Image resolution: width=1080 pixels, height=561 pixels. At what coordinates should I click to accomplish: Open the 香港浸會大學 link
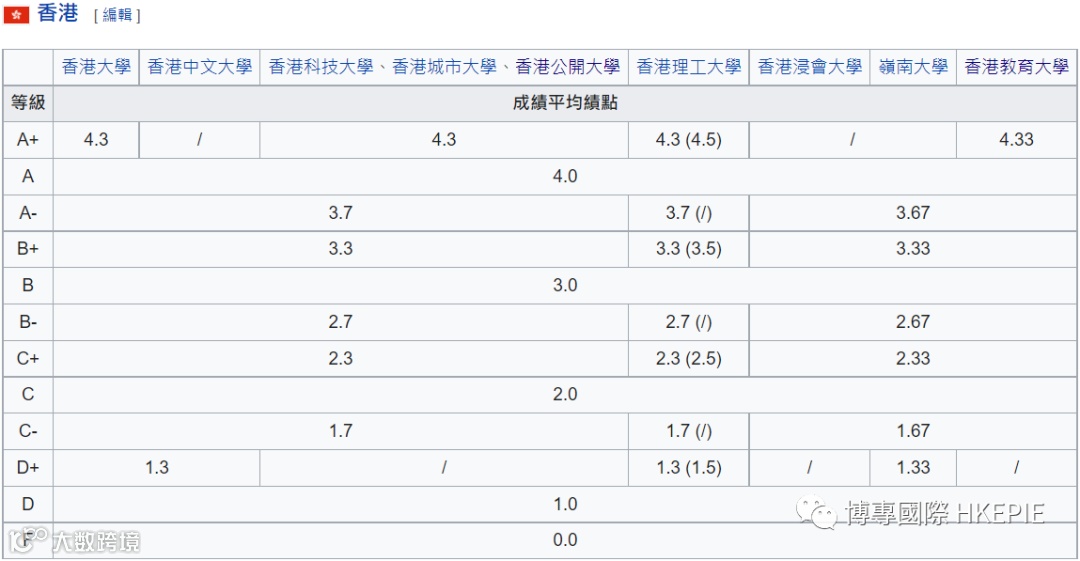[x=810, y=67]
